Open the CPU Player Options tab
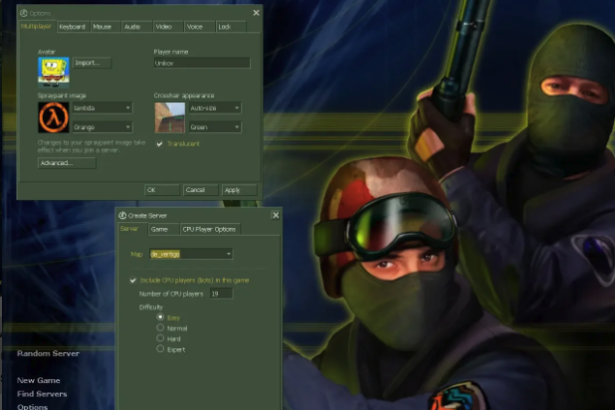The image size is (615, 410). coord(210,229)
